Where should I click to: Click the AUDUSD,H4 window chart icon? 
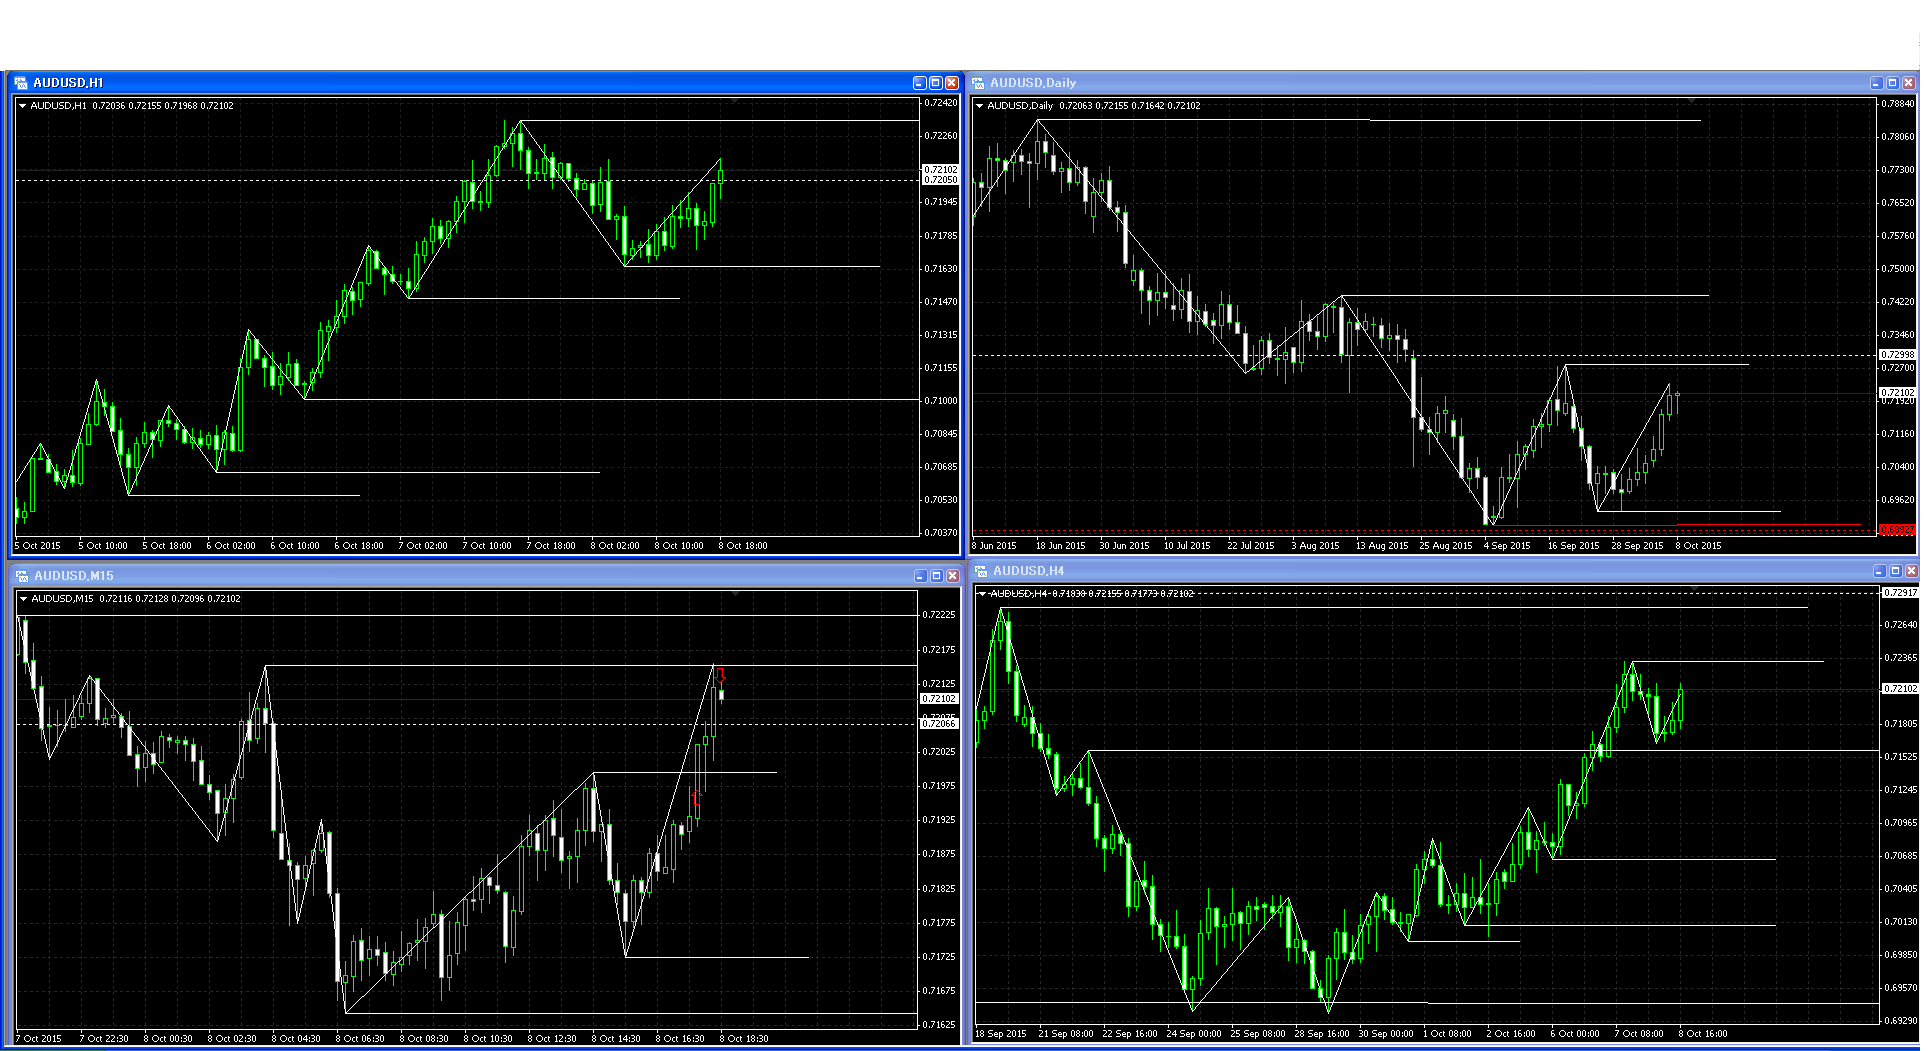(x=981, y=571)
